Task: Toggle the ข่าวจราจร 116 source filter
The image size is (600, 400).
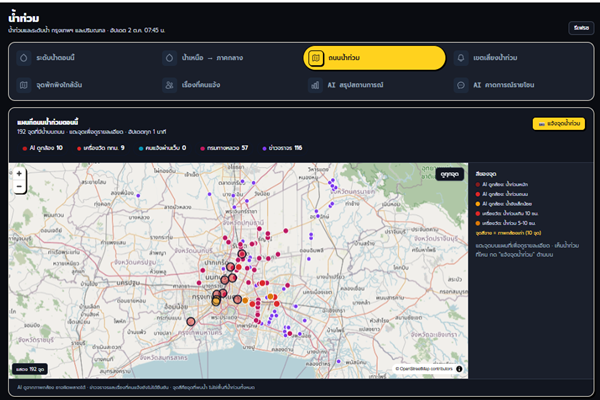Action: tap(282, 148)
